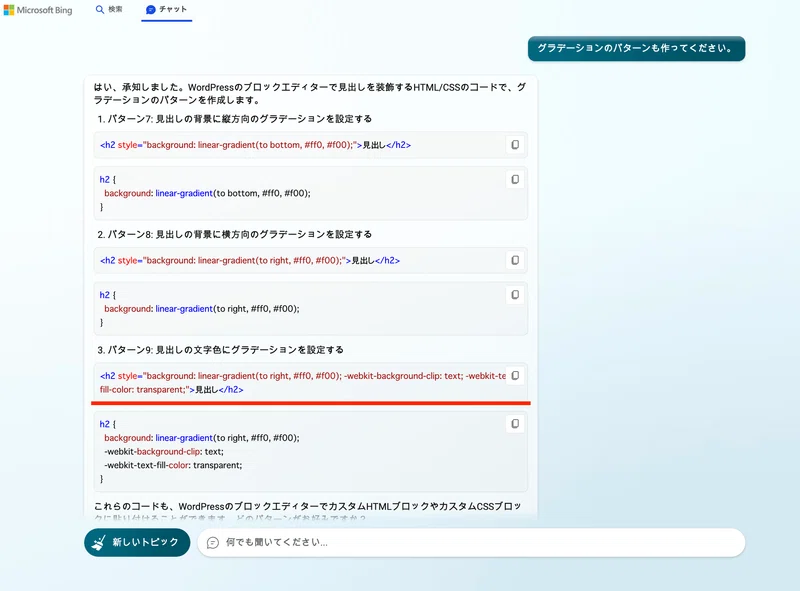Click the line '-webkit-background-clip: text;' in CSS block
The height and width of the screenshot is (591, 800).
coord(164,452)
